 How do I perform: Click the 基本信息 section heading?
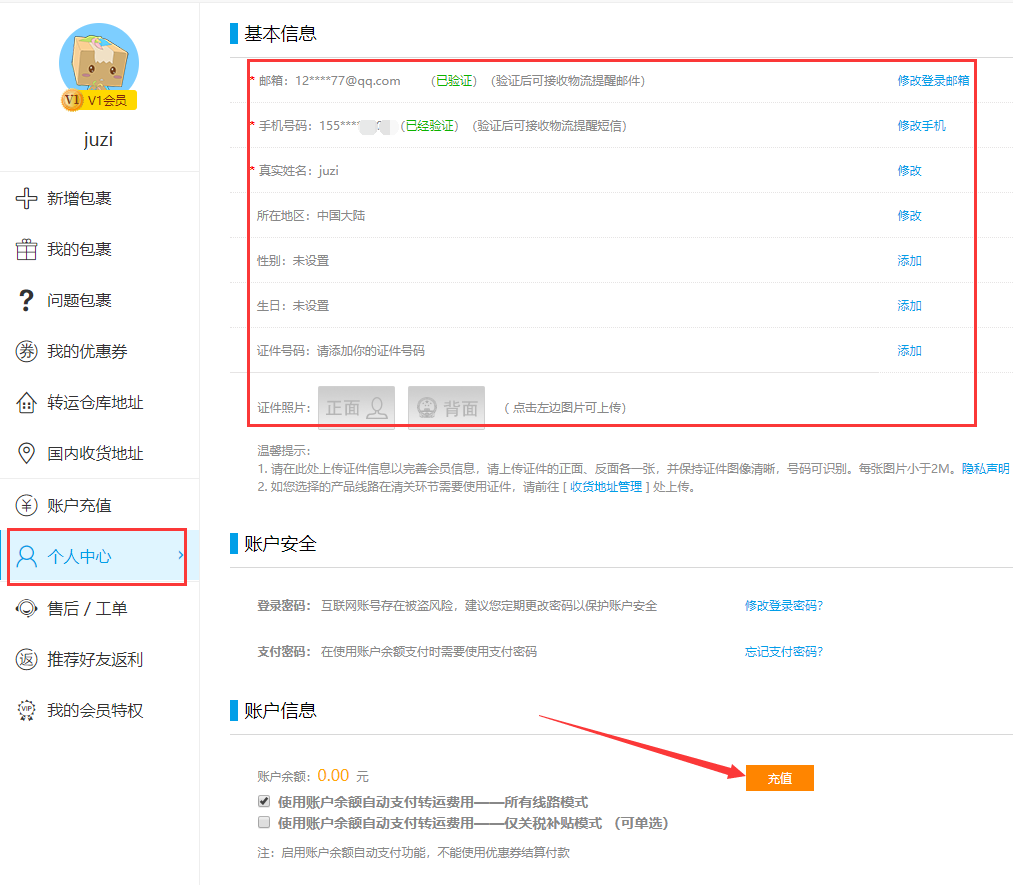[280, 34]
